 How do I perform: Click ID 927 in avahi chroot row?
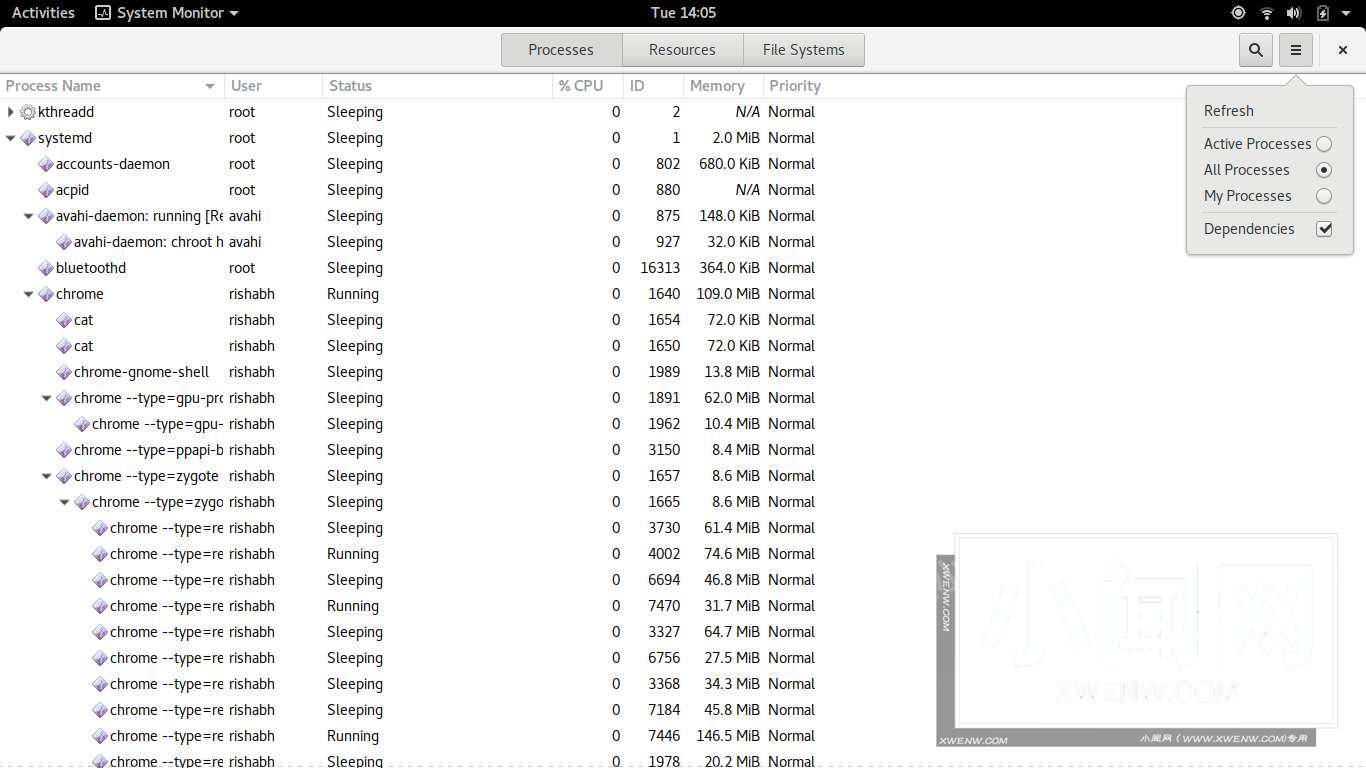(x=669, y=242)
